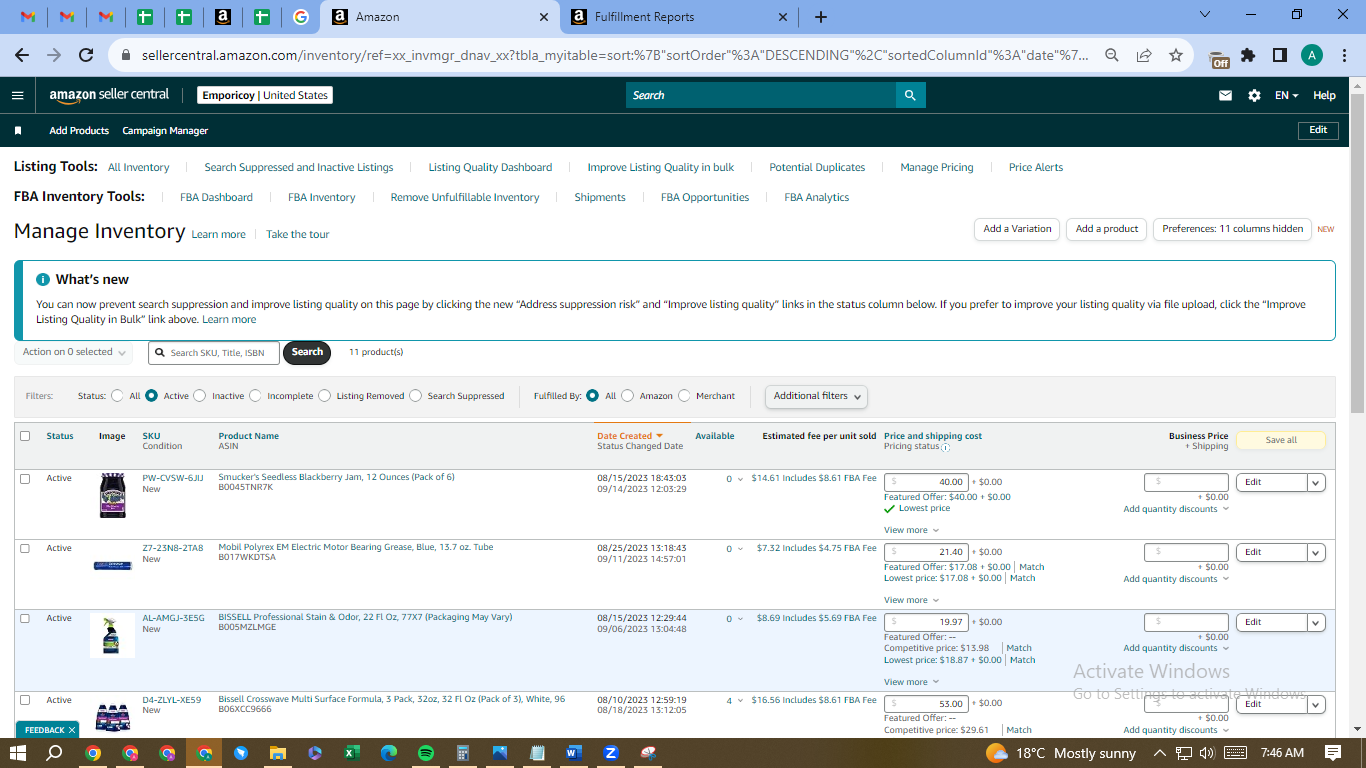Open the browser zoom magnifier icon
Viewport: 1366px width, 768px height.
point(1112,55)
